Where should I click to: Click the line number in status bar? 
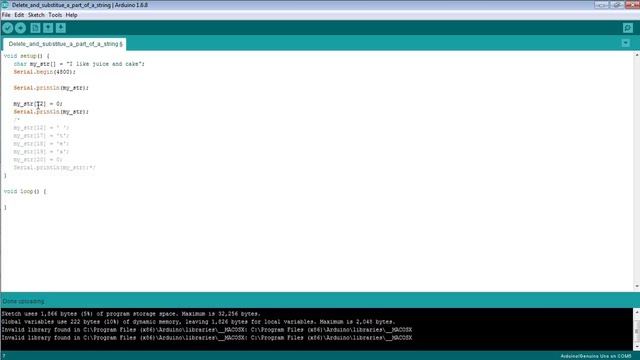4,356
